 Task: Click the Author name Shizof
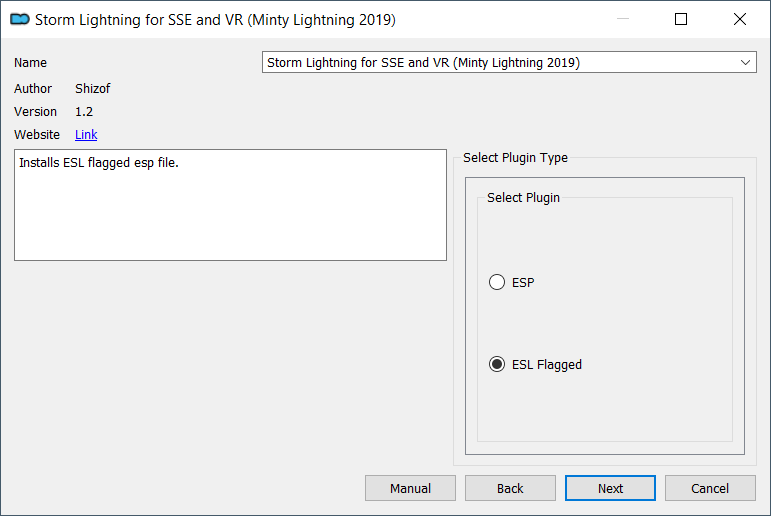92,89
